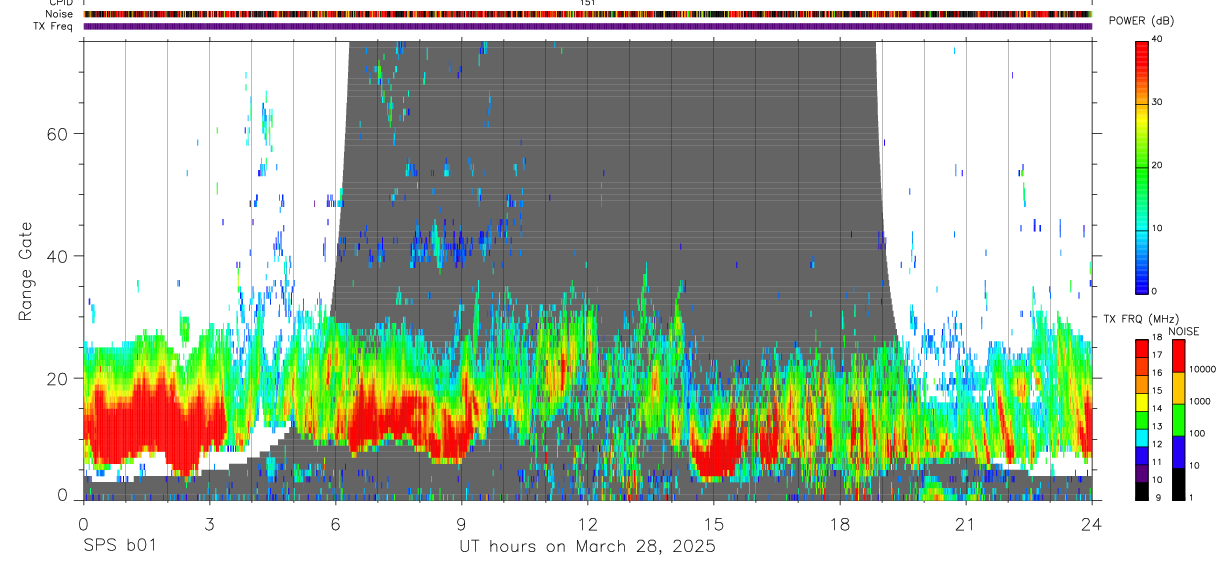The height and width of the screenshot is (567, 1228).
Task: Click the green middle of the POWER colorbar
Action: 1142,166
